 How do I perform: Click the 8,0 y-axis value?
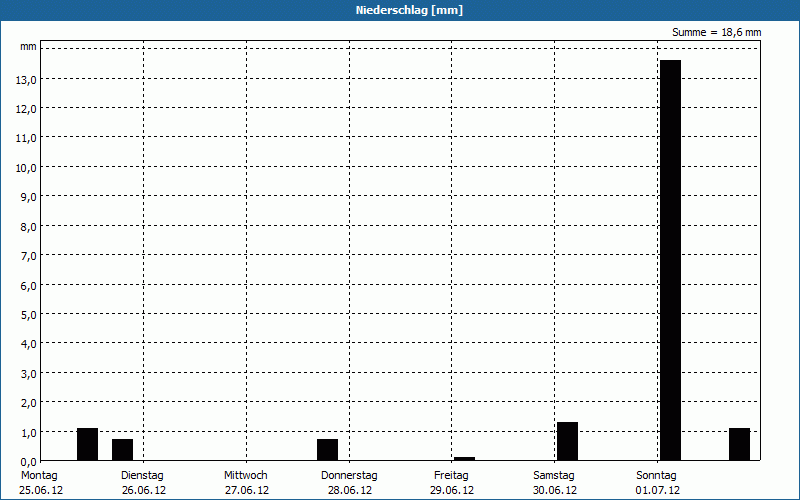click(x=29, y=227)
